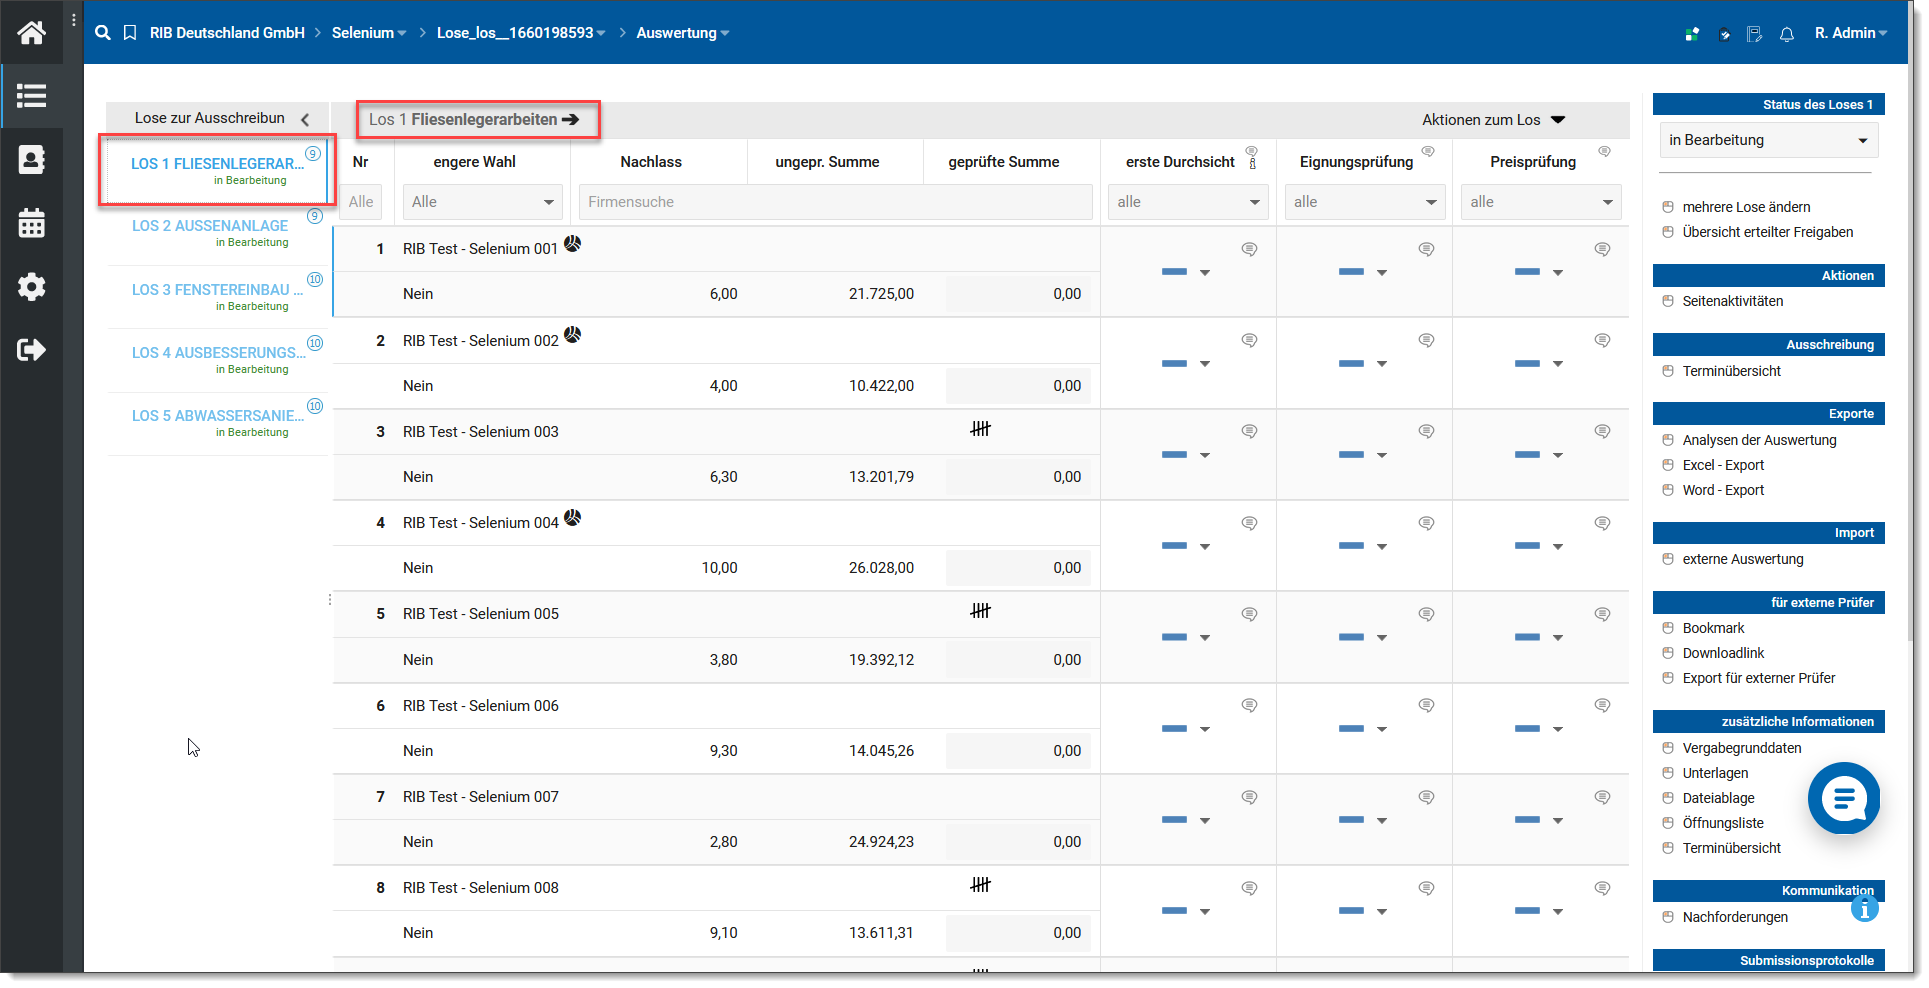
Task: Click the blue info icon near Kommunikation
Action: (x=1865, y=908)
